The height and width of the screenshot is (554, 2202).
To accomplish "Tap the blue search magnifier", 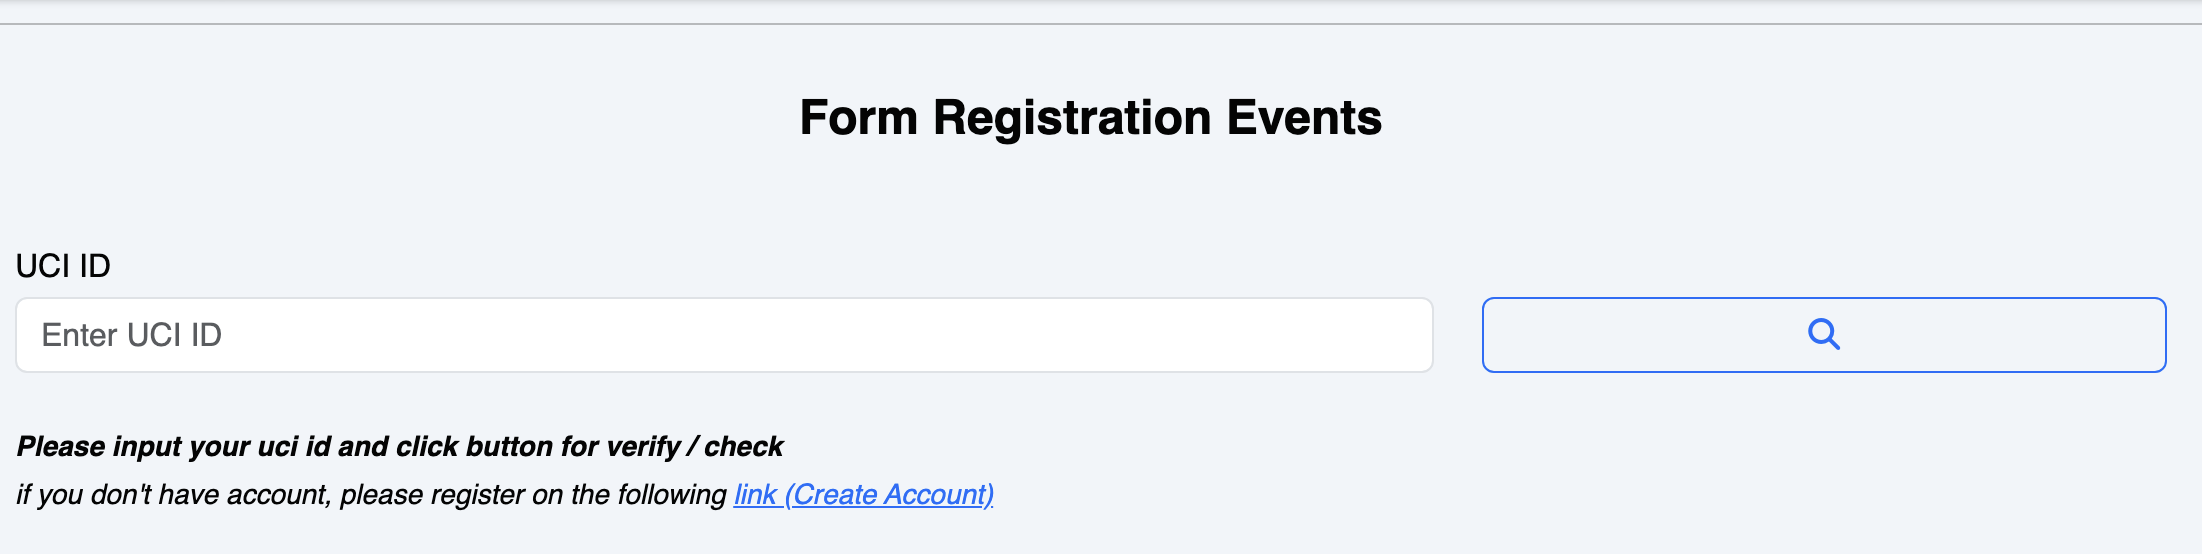I will 1823,334.
